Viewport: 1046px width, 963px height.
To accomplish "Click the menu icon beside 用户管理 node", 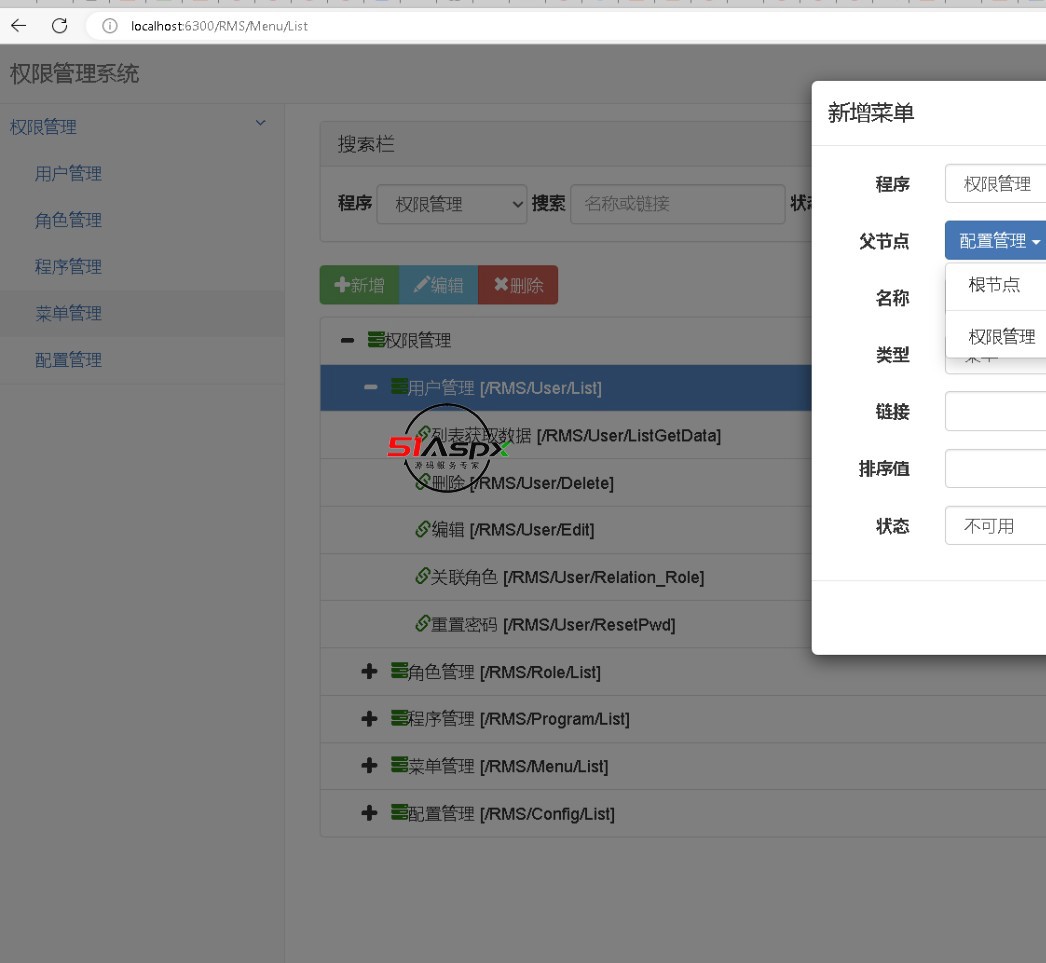I will [399, 386].
